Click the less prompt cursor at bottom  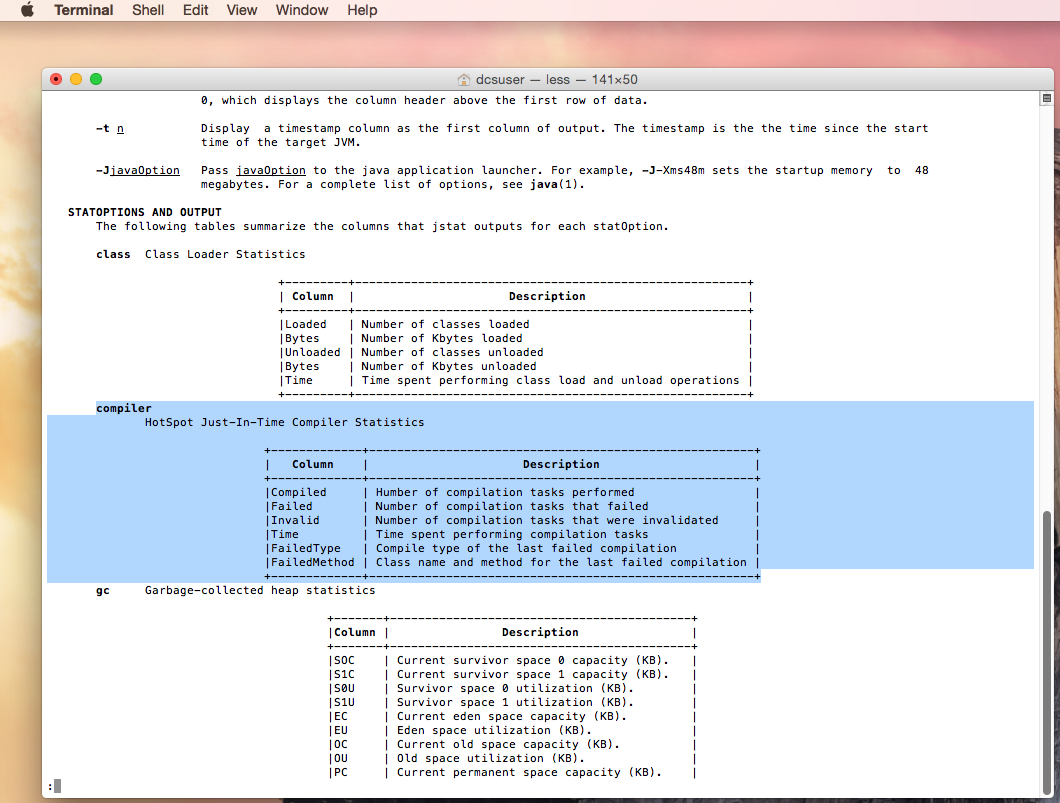pos(57,786)
